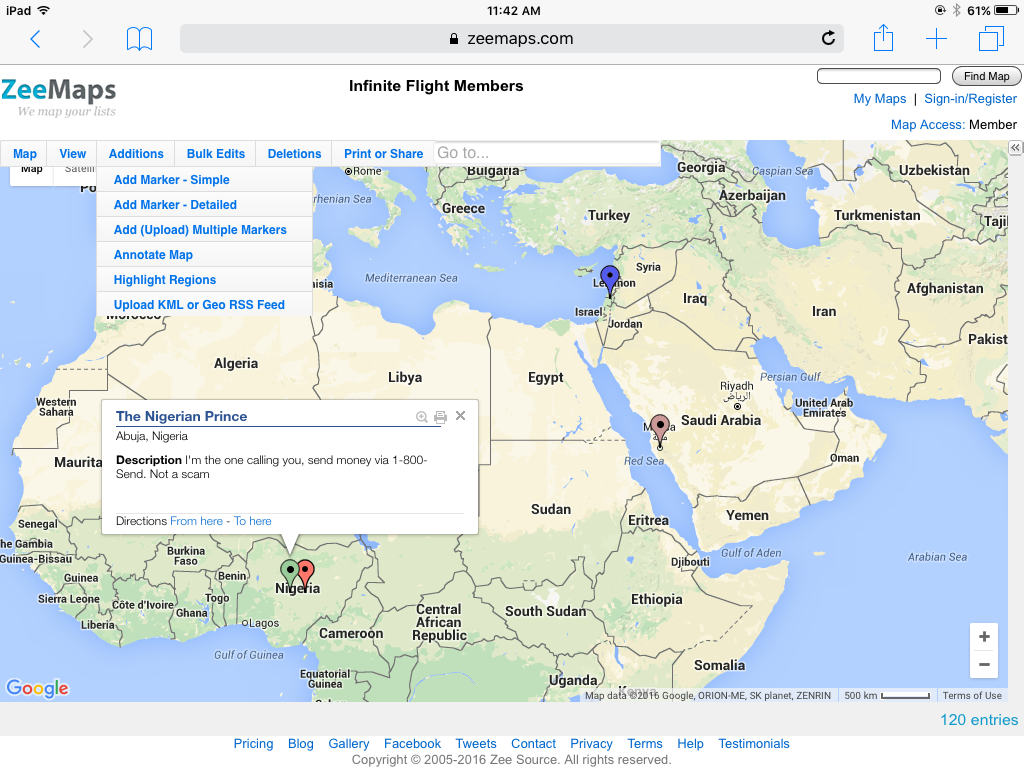Click the Infinite Flight Members map title

coord(436,86)
